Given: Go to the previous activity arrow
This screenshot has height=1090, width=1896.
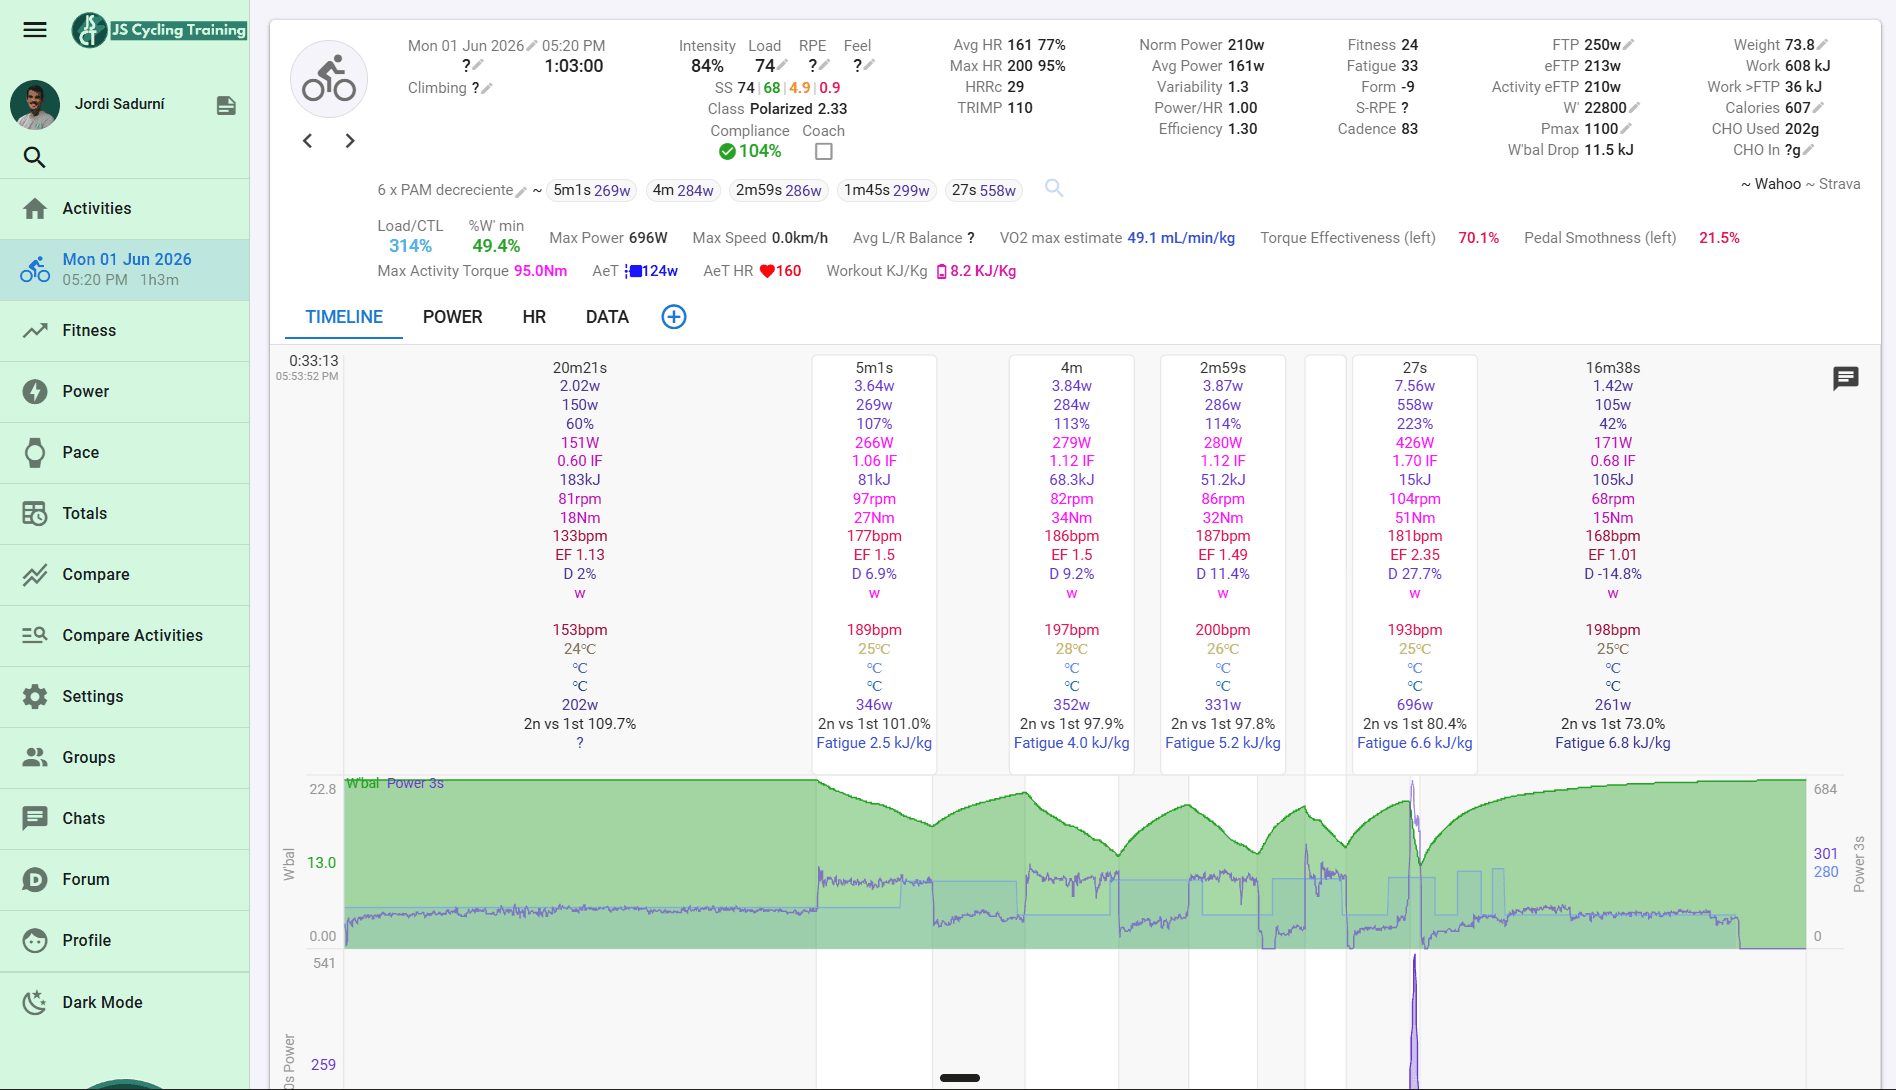Looking at the screenshot, I should [308, 141].
